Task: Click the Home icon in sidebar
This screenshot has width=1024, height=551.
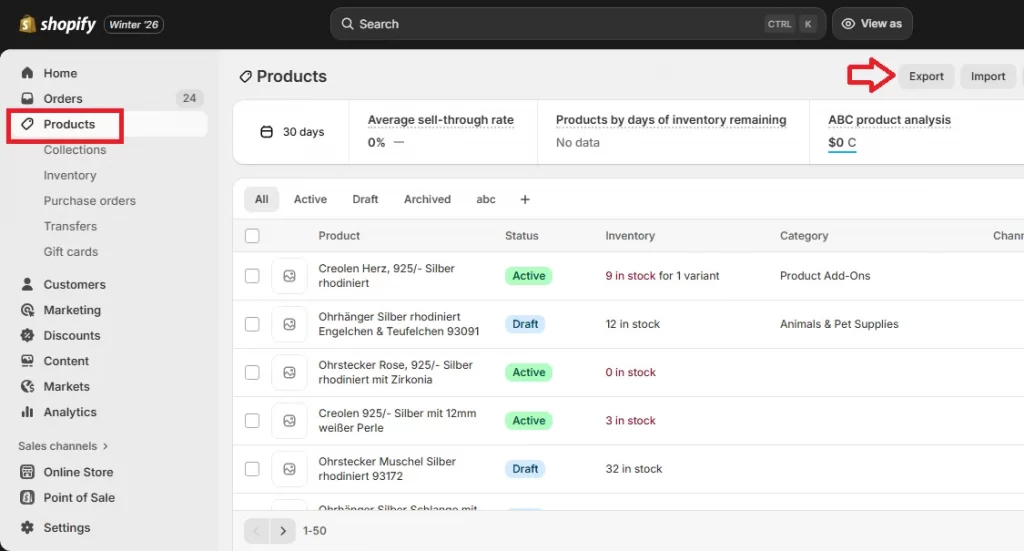Action: (x=27, y=73)
